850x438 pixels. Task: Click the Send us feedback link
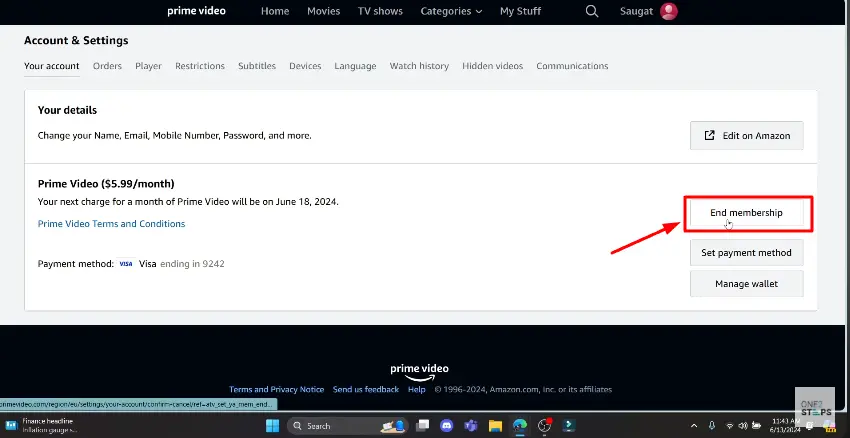click(366, 389)
